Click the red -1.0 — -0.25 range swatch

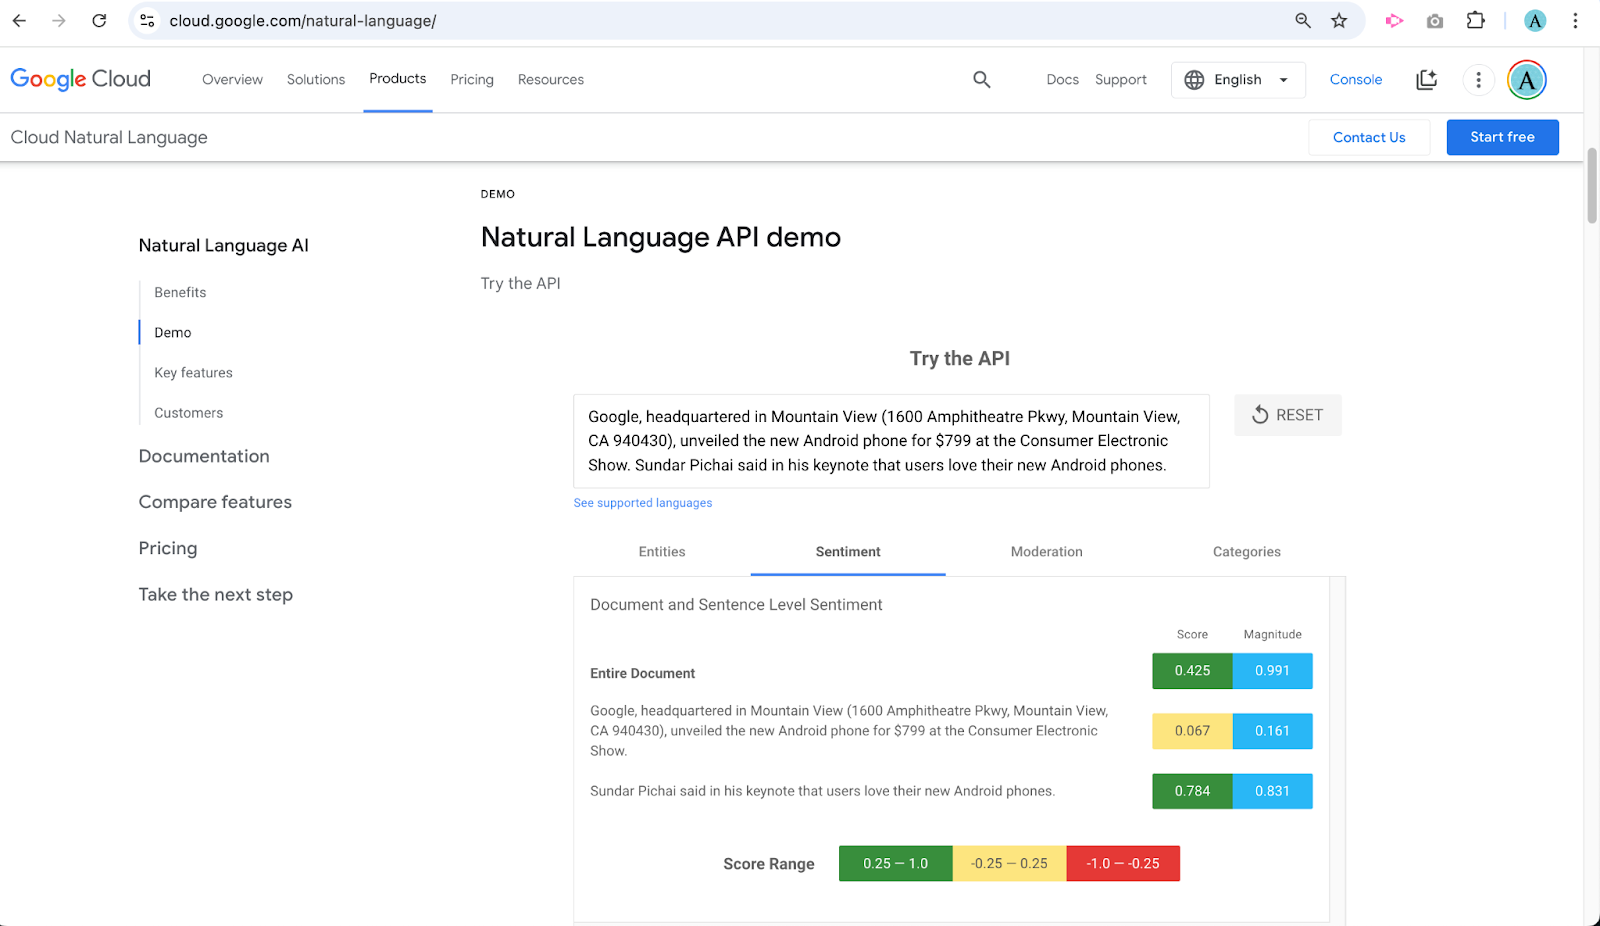pyautogui.click(x=1123, y=864)
